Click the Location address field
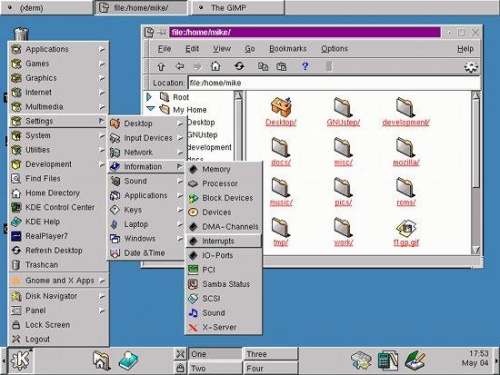The width and height of the screenshot is (500, 375). pos(334,83)
